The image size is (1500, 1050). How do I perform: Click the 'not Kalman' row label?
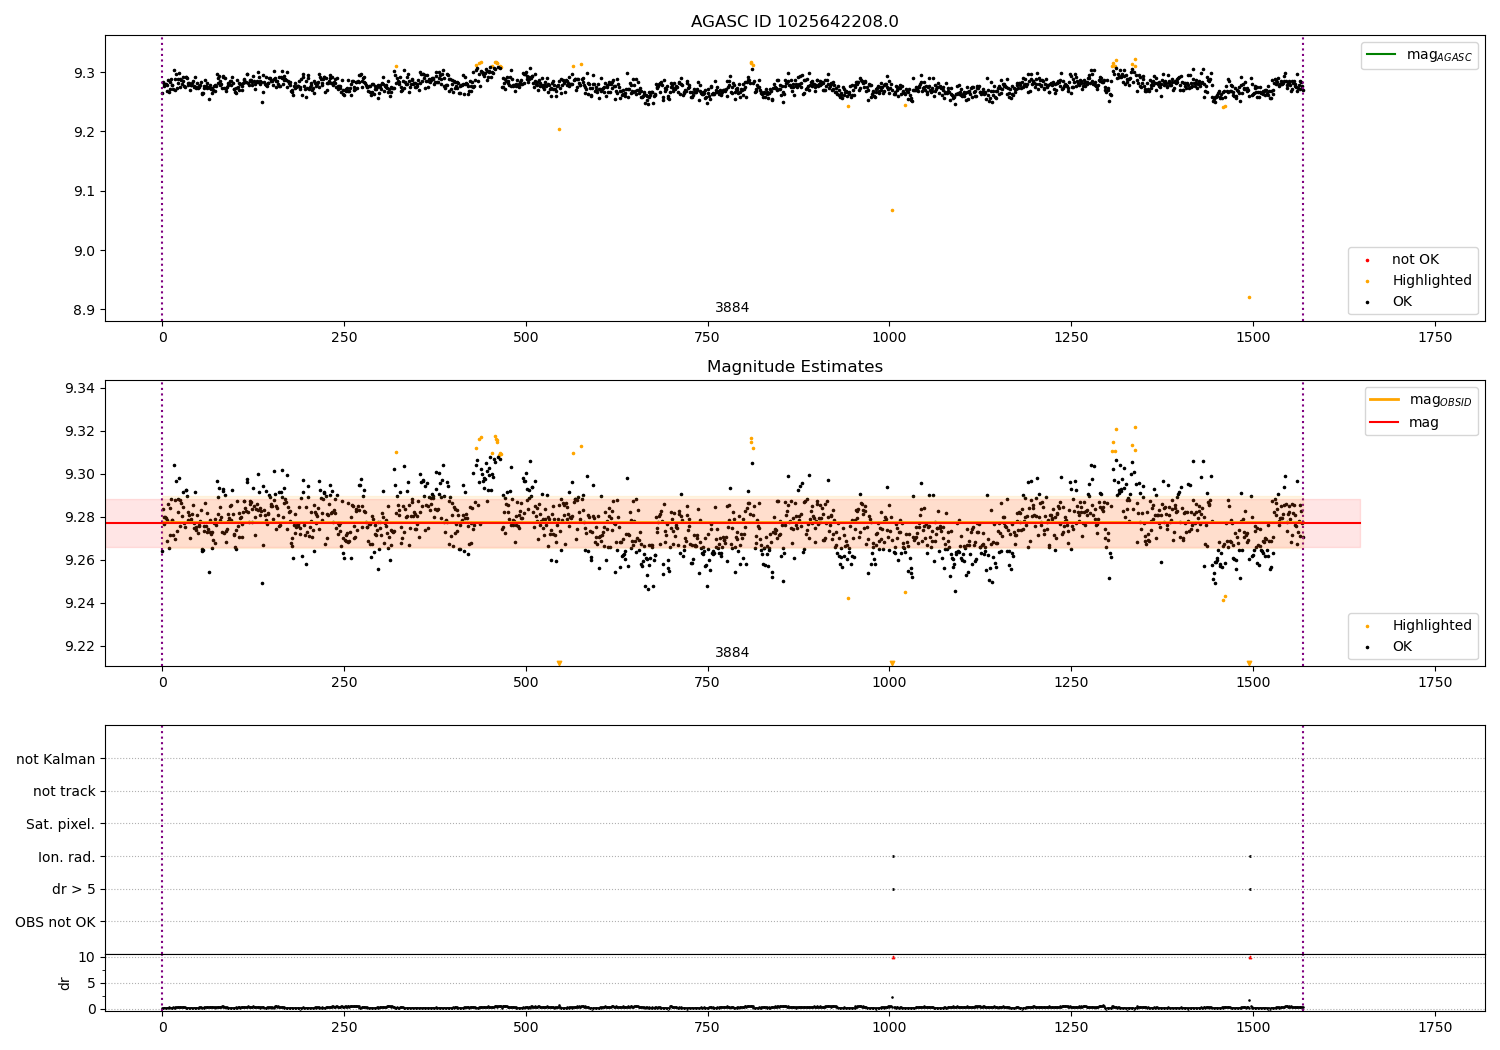point(56,759)
